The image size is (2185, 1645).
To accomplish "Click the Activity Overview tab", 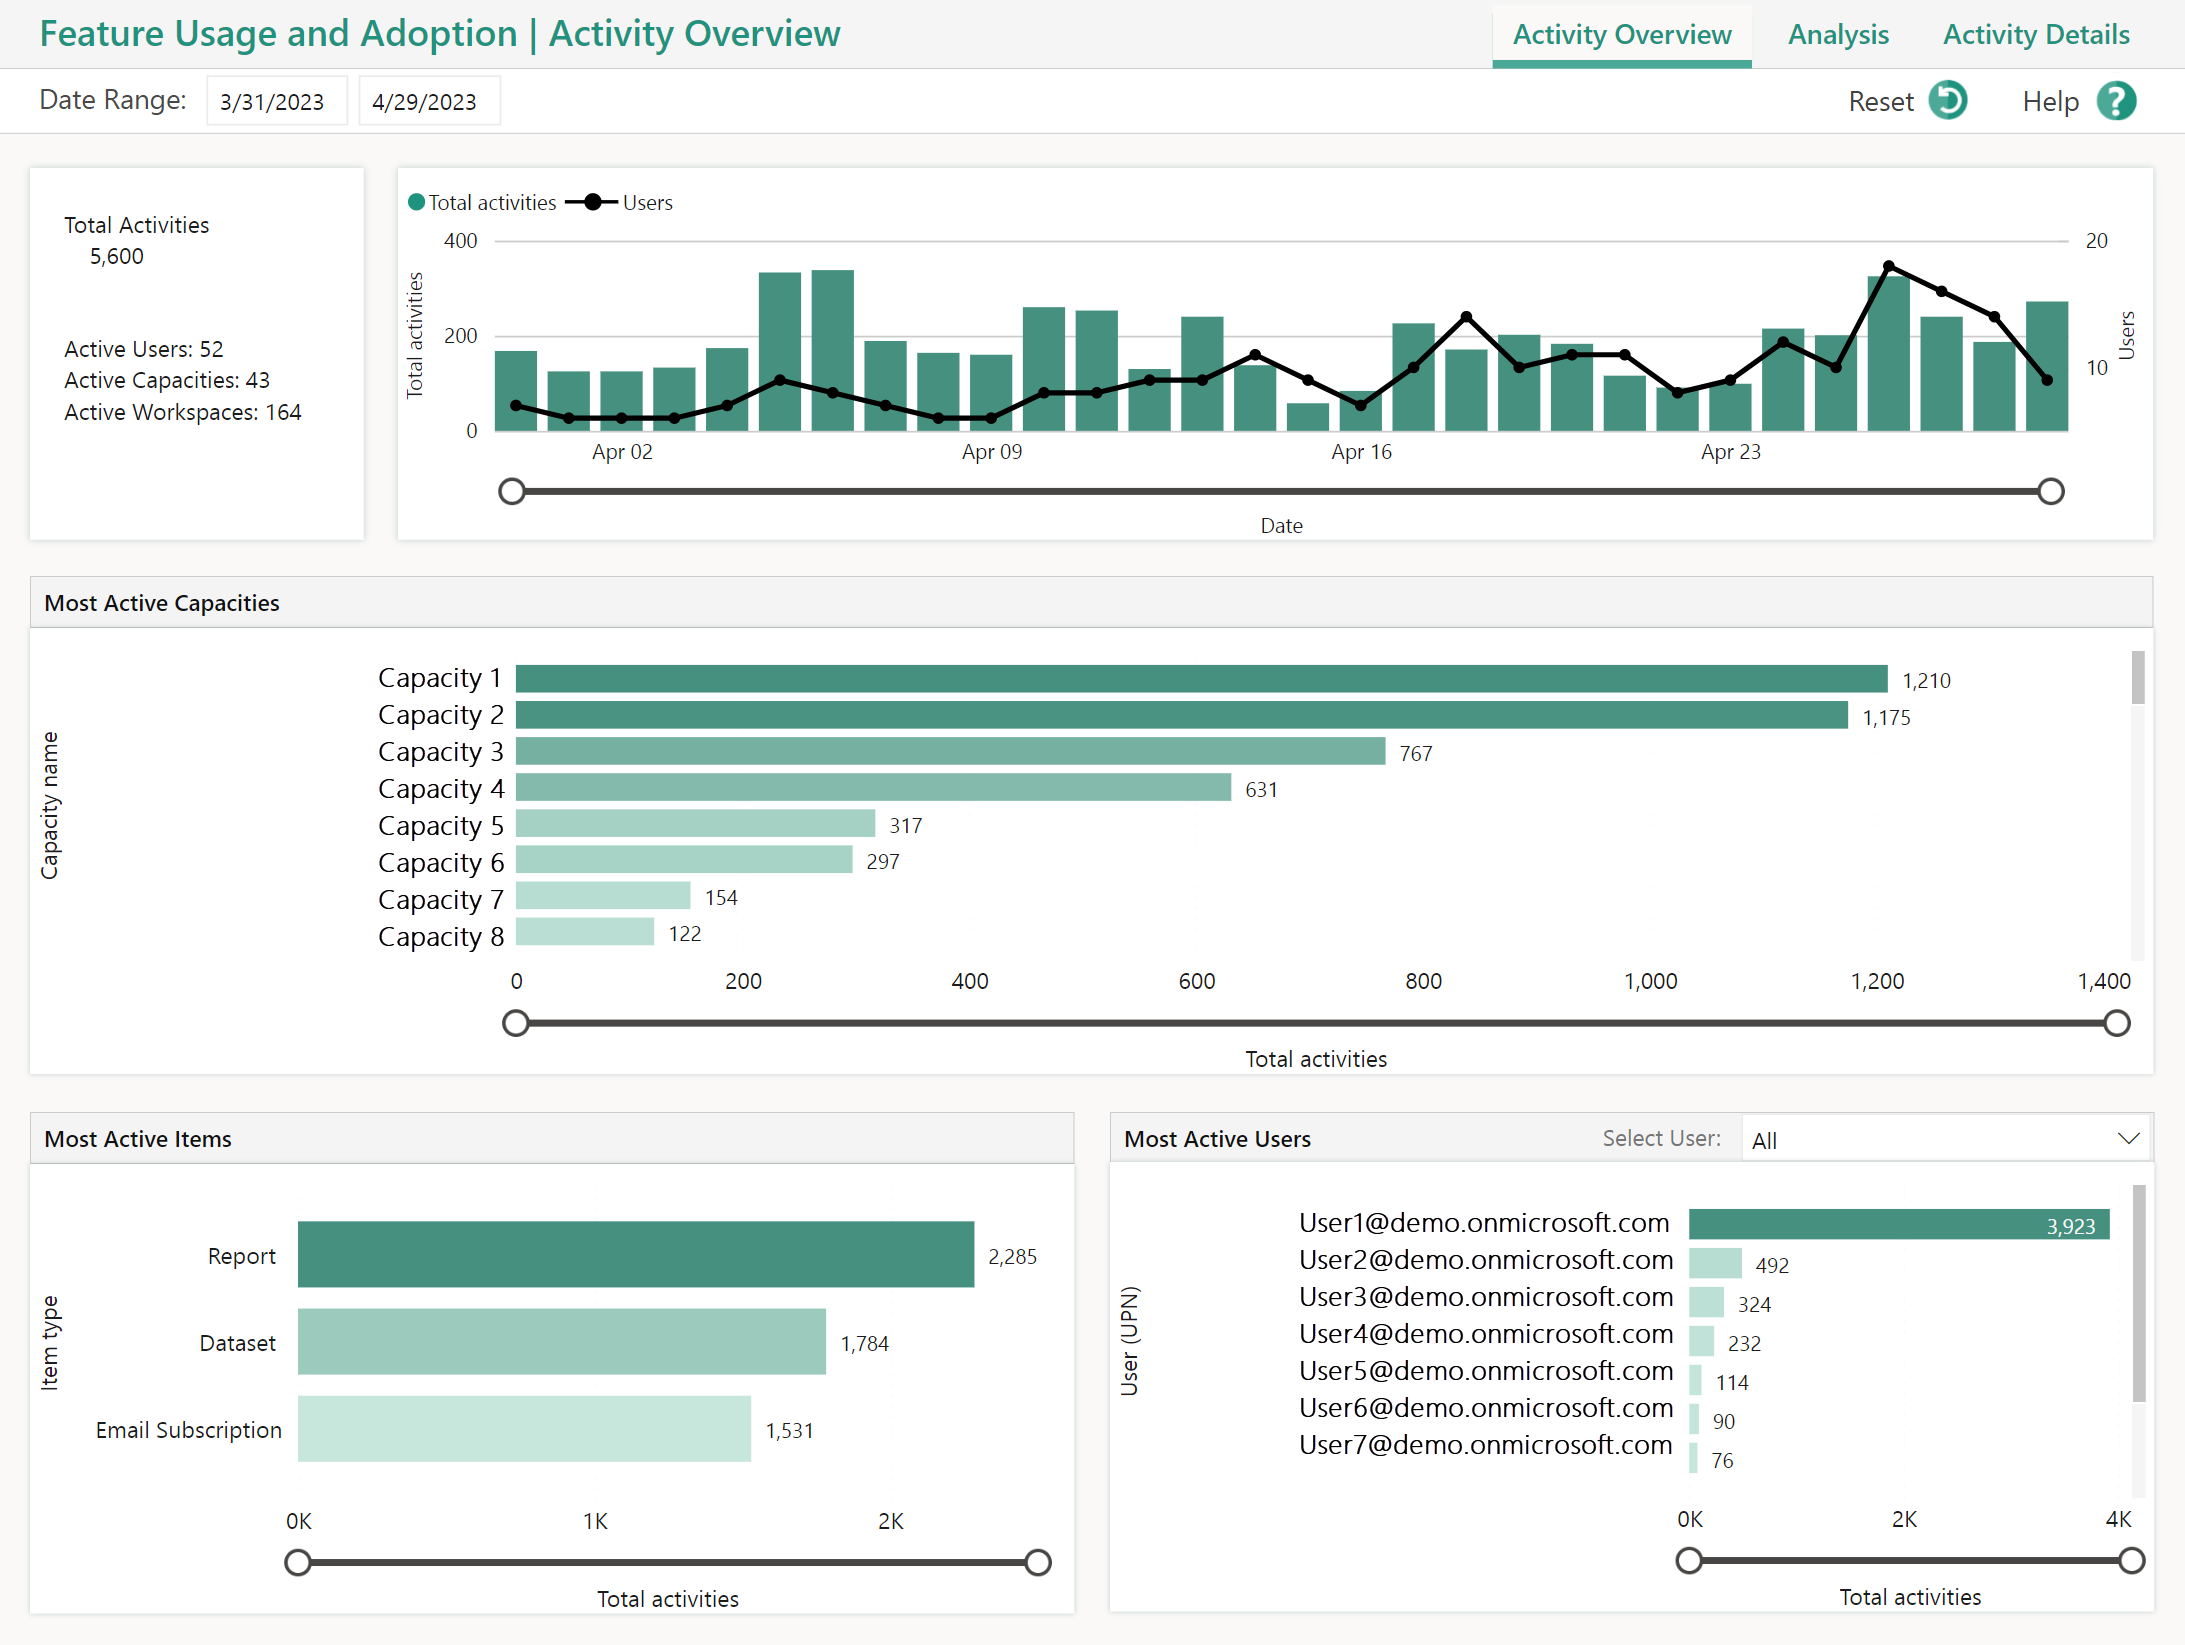I will (x=1620, y=31).
